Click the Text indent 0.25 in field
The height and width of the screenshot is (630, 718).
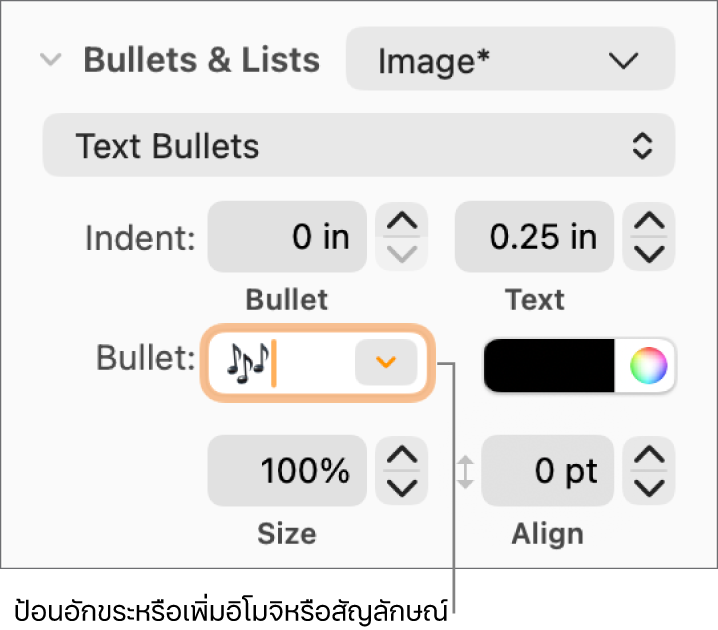pos(534,237)
